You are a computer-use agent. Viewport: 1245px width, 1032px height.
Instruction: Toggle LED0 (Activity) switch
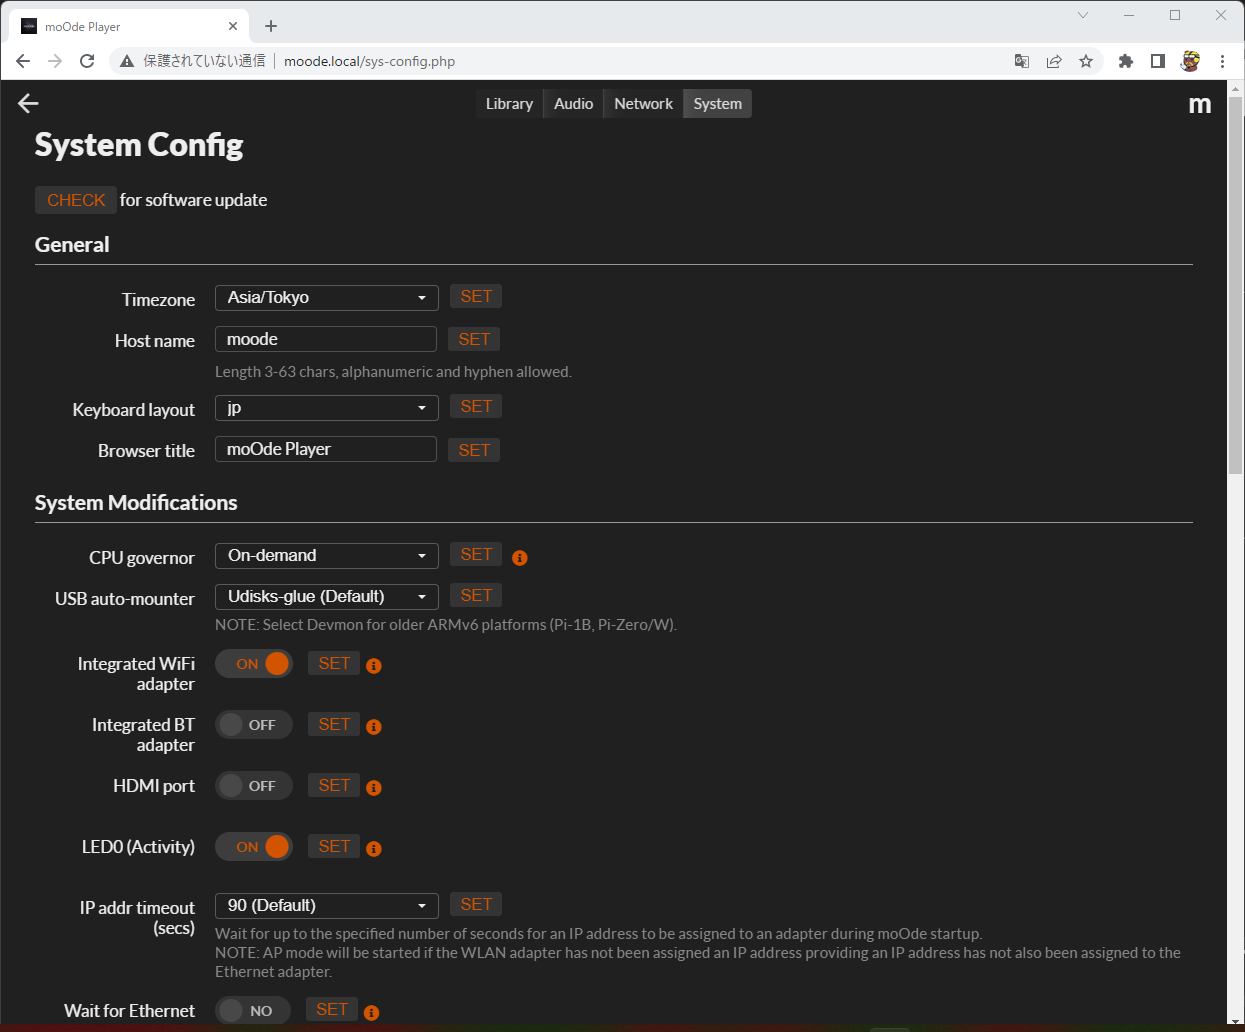pyautogui.click(x=254, y=846)
